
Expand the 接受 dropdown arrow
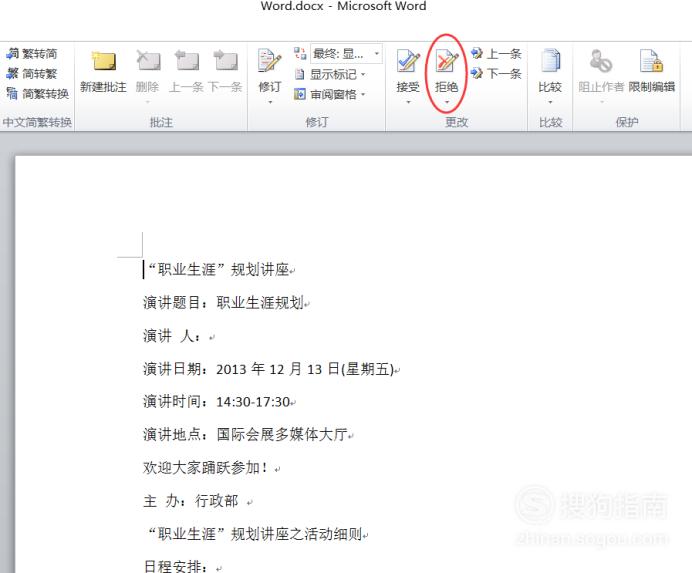[x=408, y=102]
